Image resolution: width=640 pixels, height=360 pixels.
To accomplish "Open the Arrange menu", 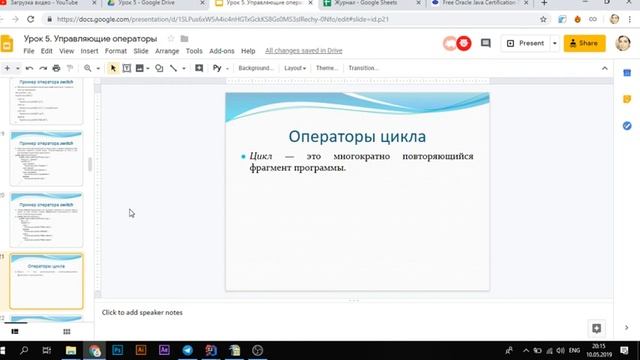I will (x=167, y=51).
